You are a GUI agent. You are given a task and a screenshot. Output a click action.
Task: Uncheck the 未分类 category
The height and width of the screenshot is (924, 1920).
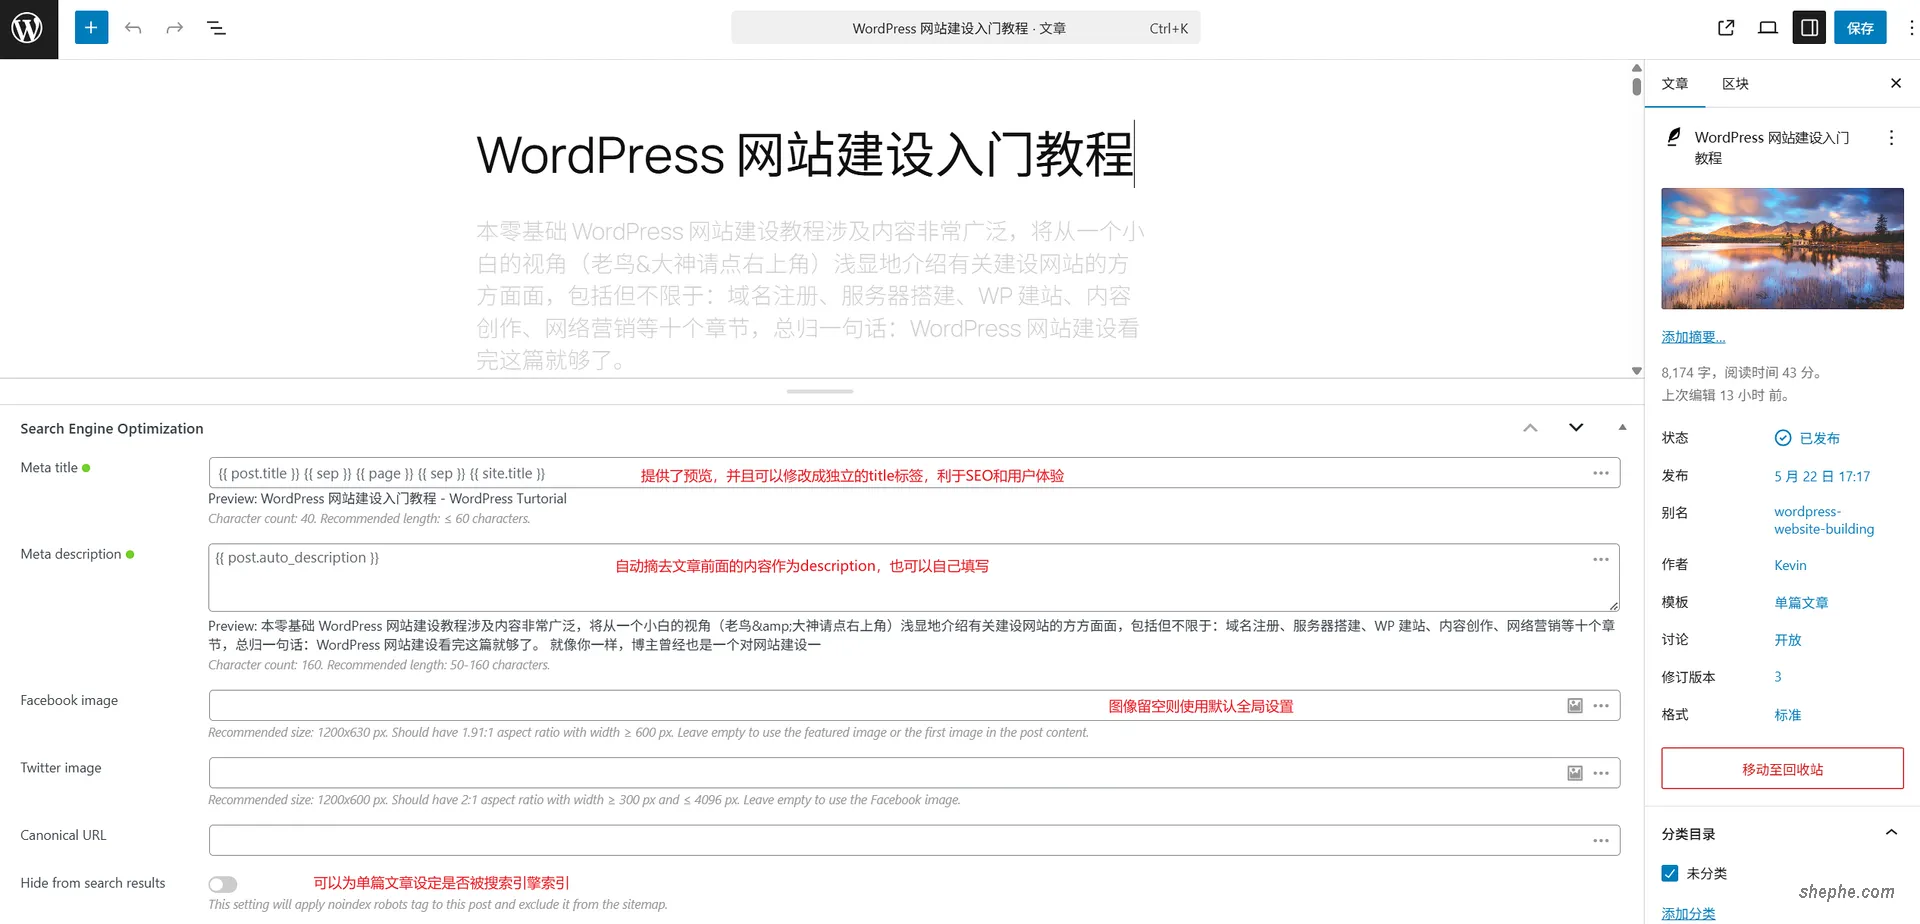click(1669, 873)
